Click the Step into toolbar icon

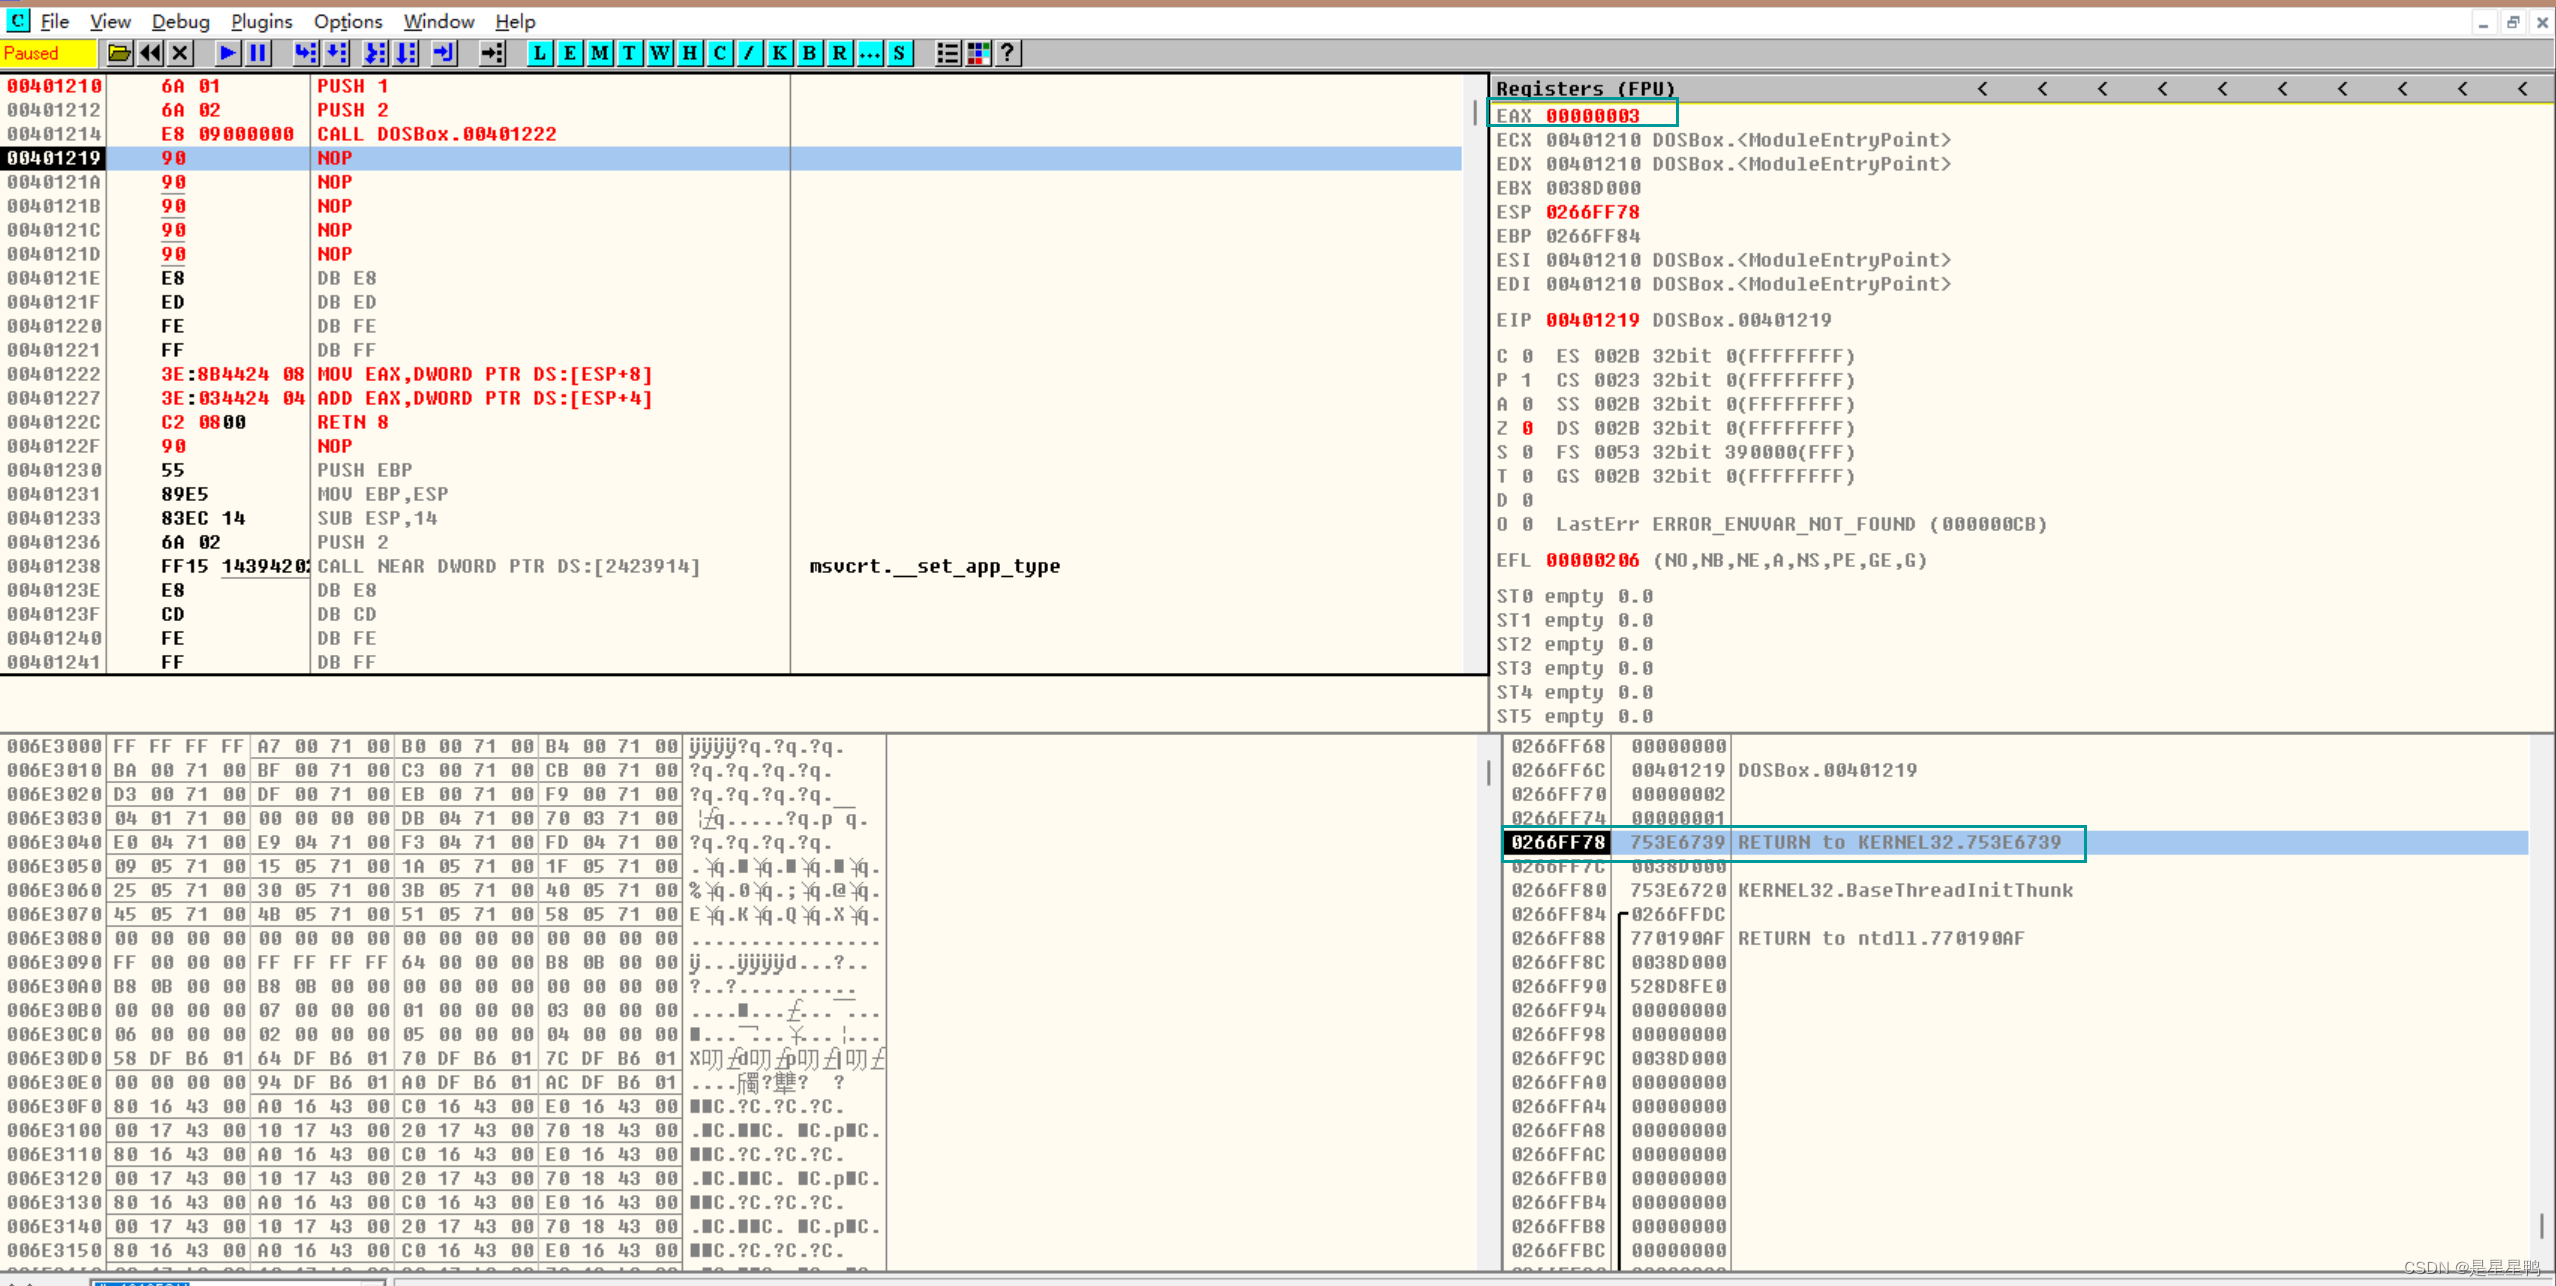pyautogui.click(x=305, y=53)
